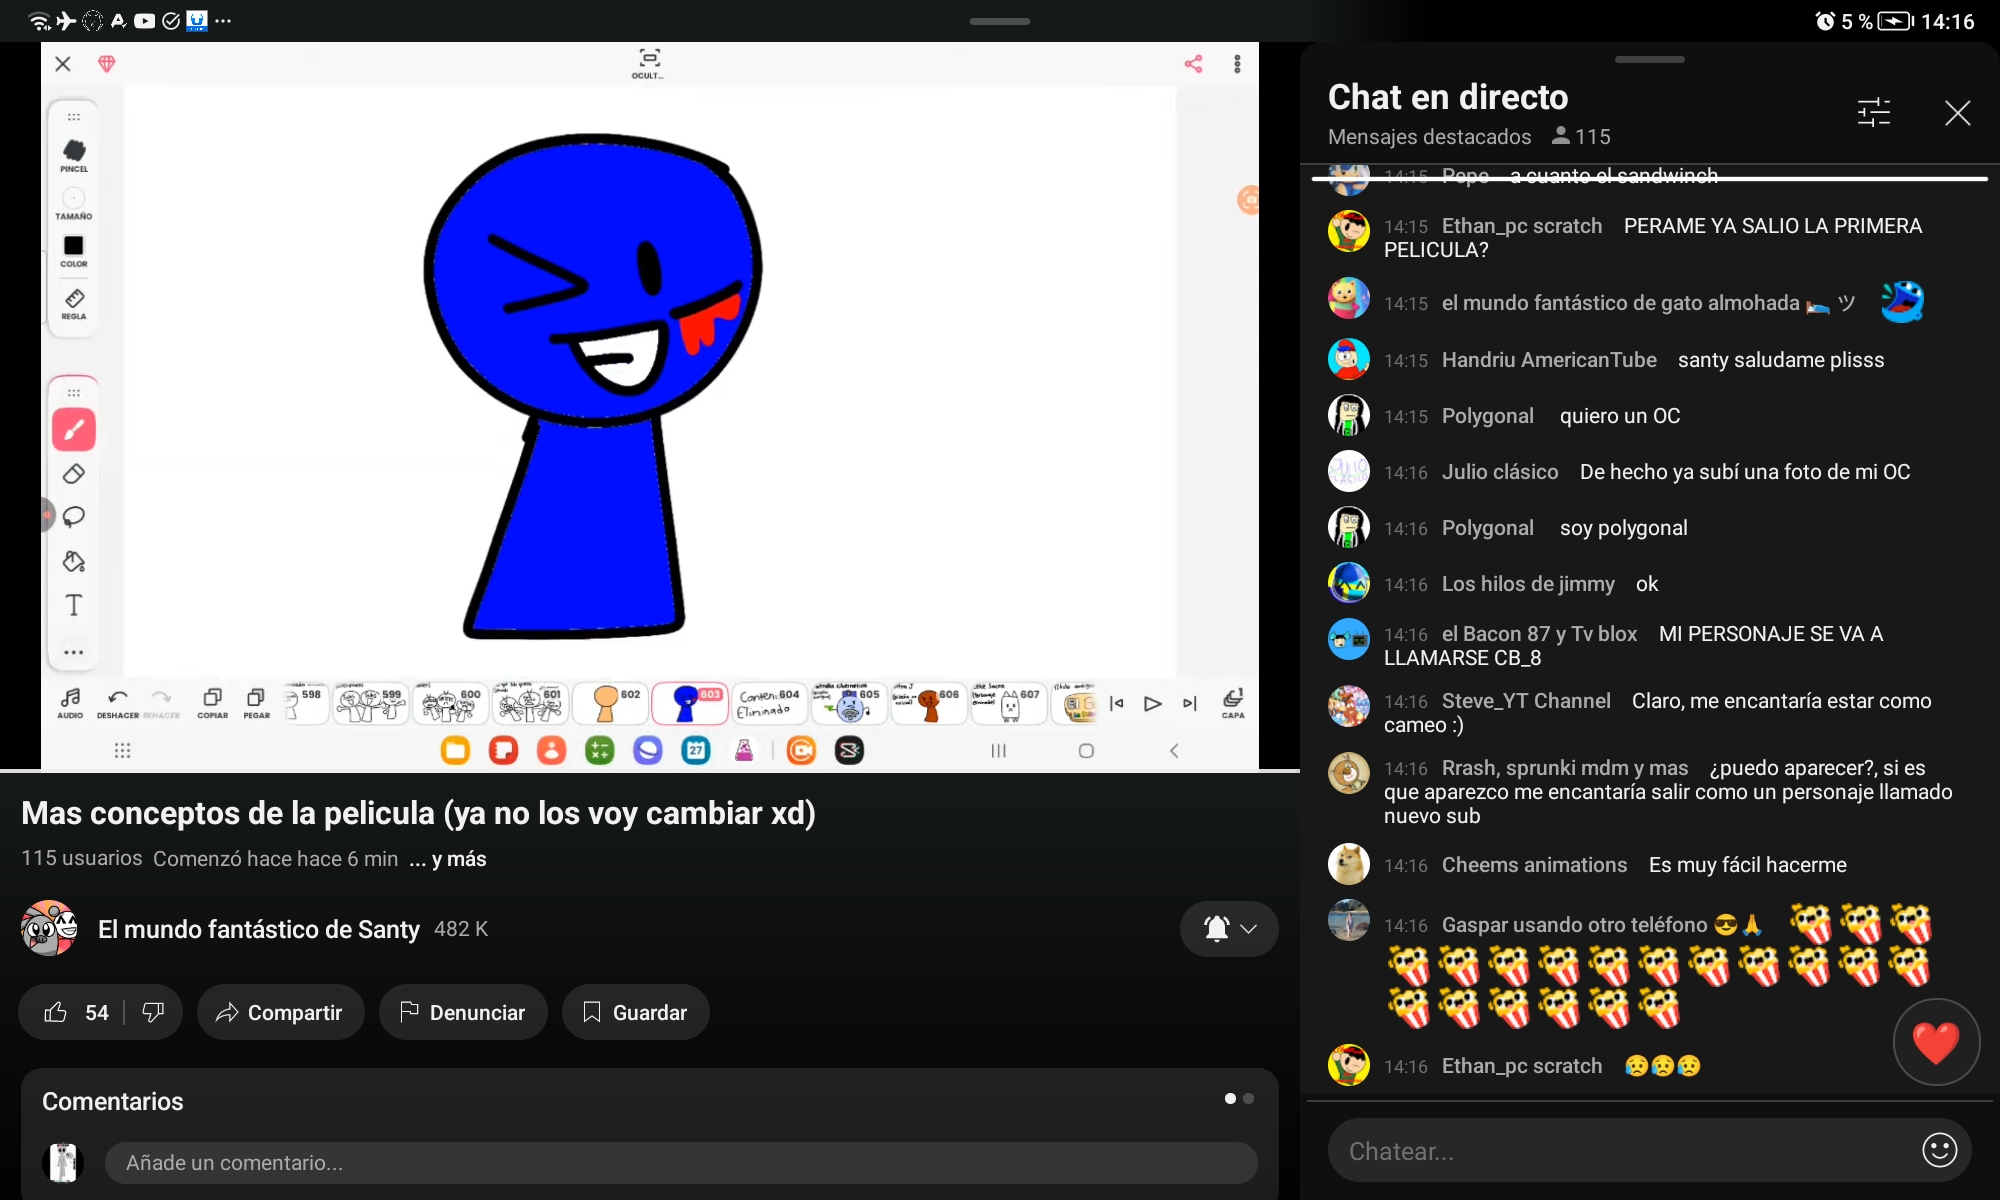This screenshot has width=2000, height=1200.
Task: Open Mensajes destacados chat mode selector
Action: point(1429,137)
